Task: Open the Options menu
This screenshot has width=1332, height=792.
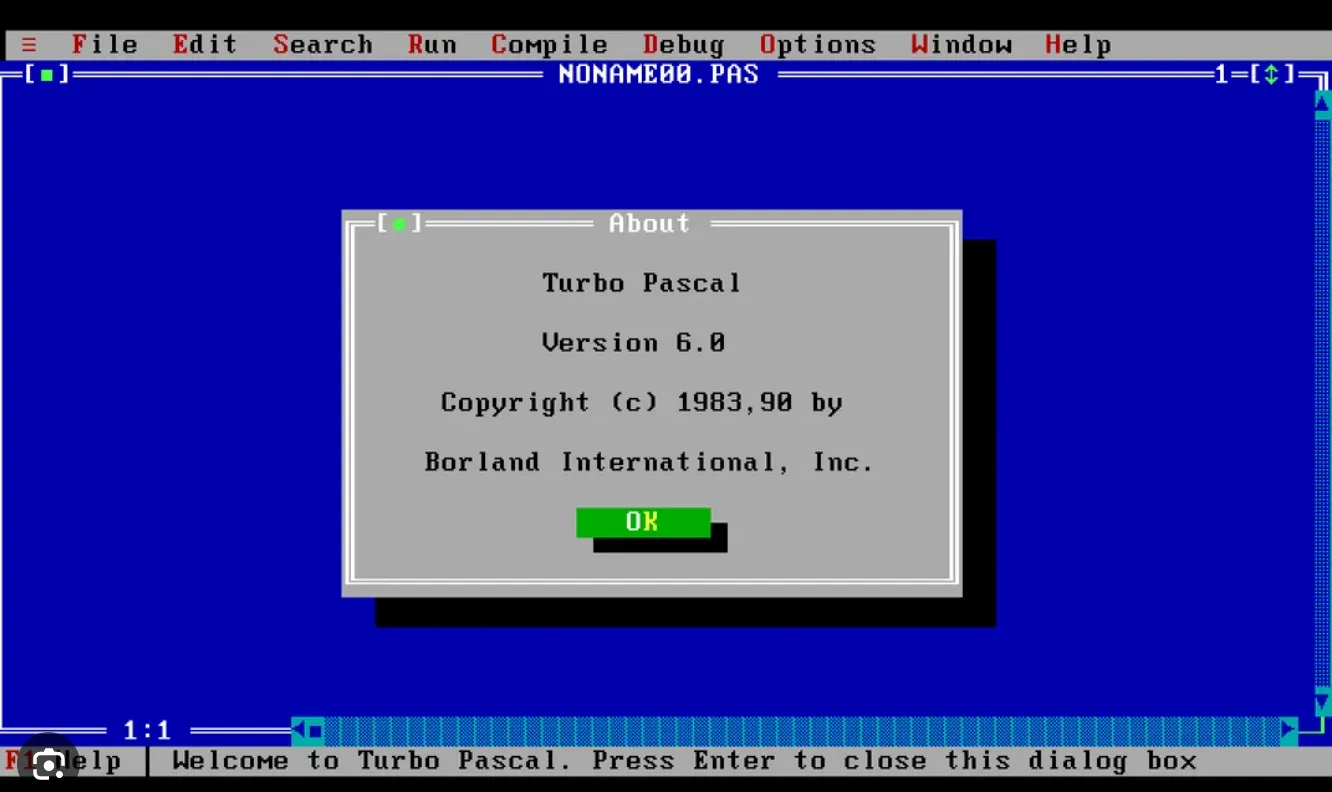Action: [817, 45]
